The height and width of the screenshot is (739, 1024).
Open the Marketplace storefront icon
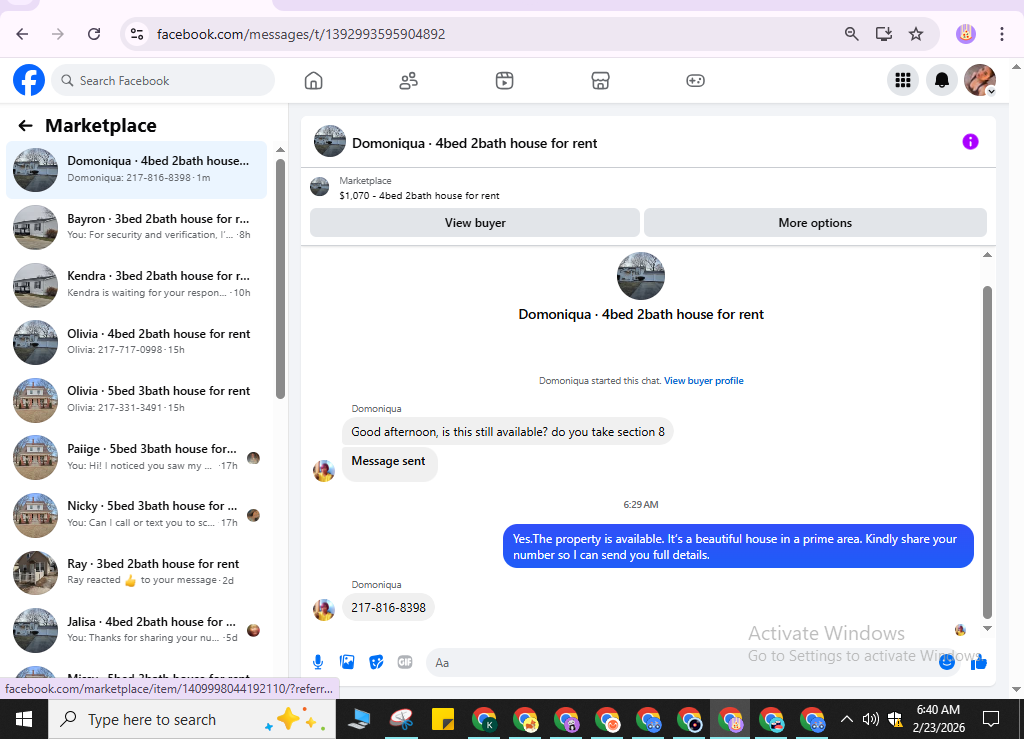(x=600, y=81)
